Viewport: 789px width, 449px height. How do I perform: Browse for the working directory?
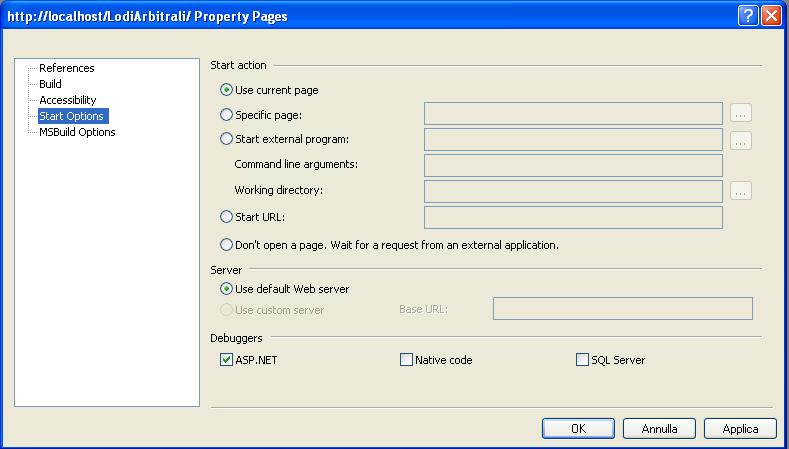coord(741,191)
